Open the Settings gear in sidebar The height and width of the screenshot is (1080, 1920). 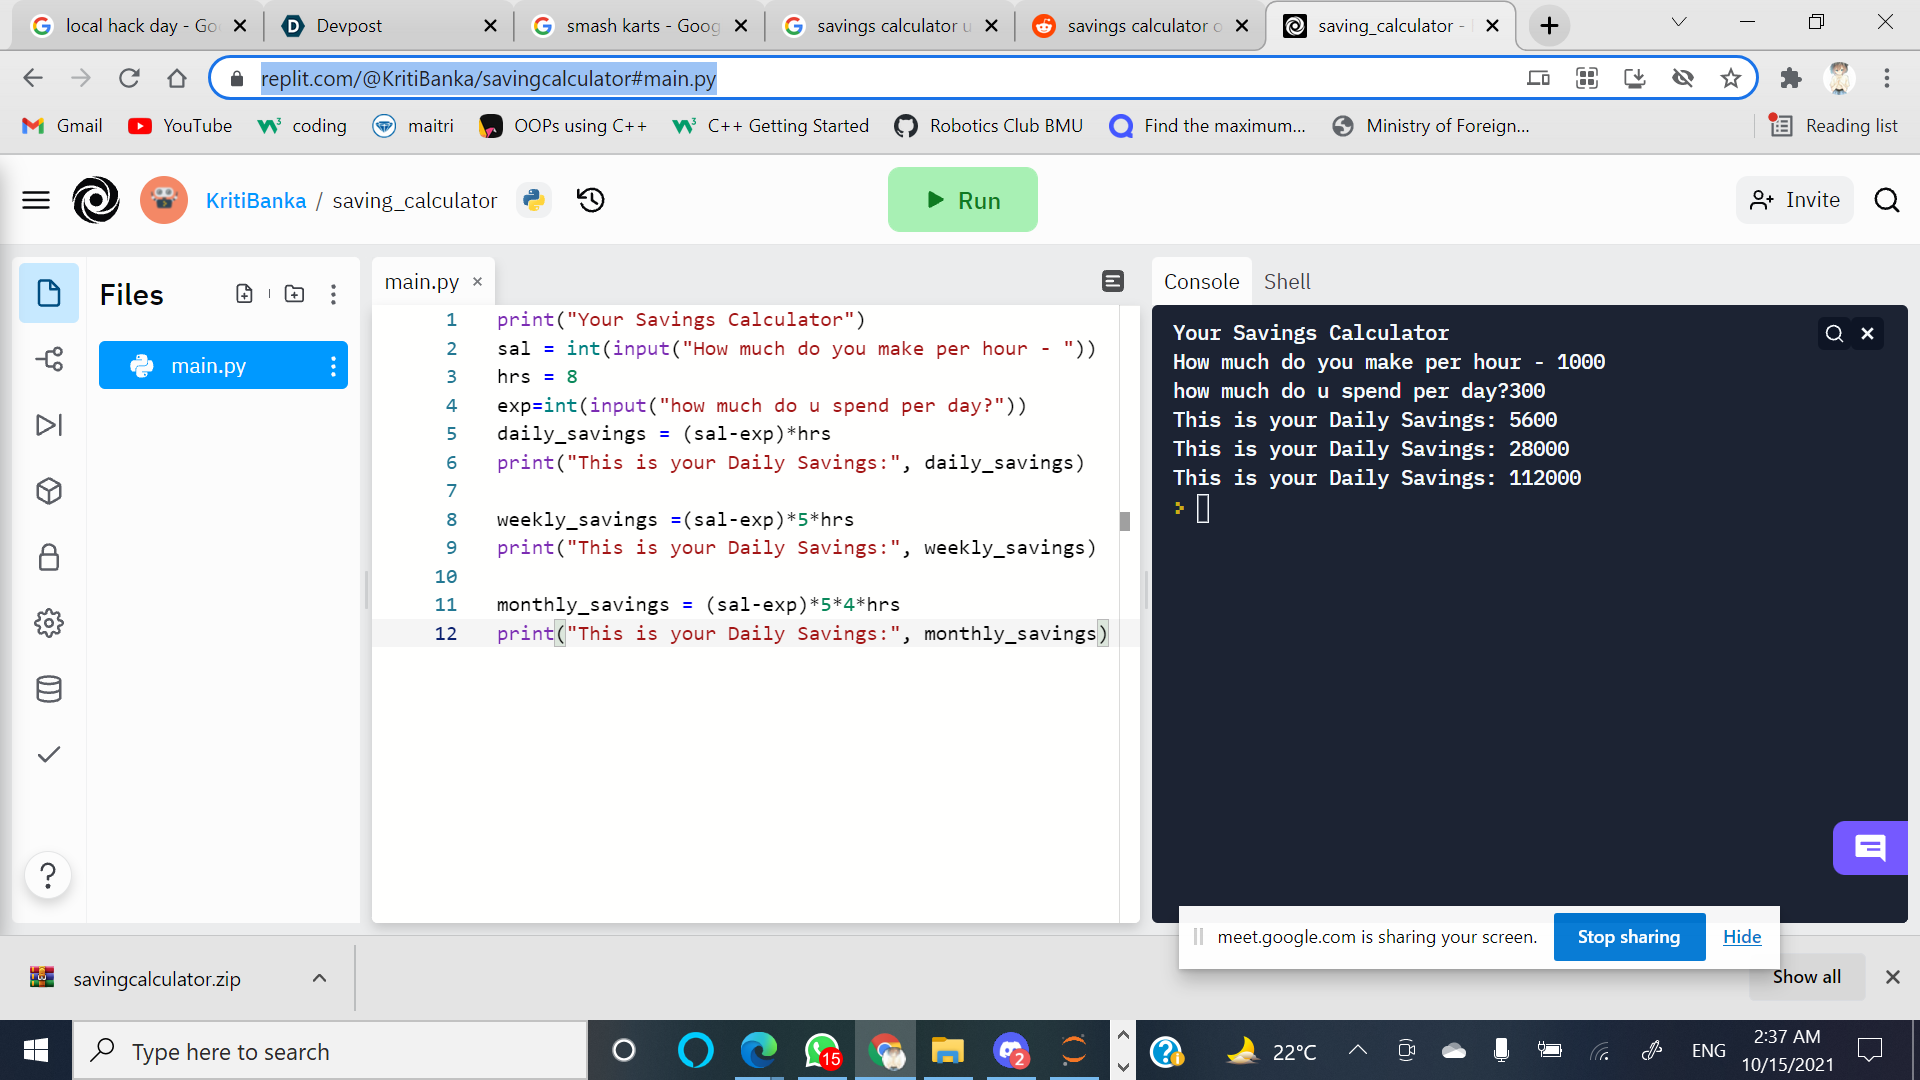49,623
